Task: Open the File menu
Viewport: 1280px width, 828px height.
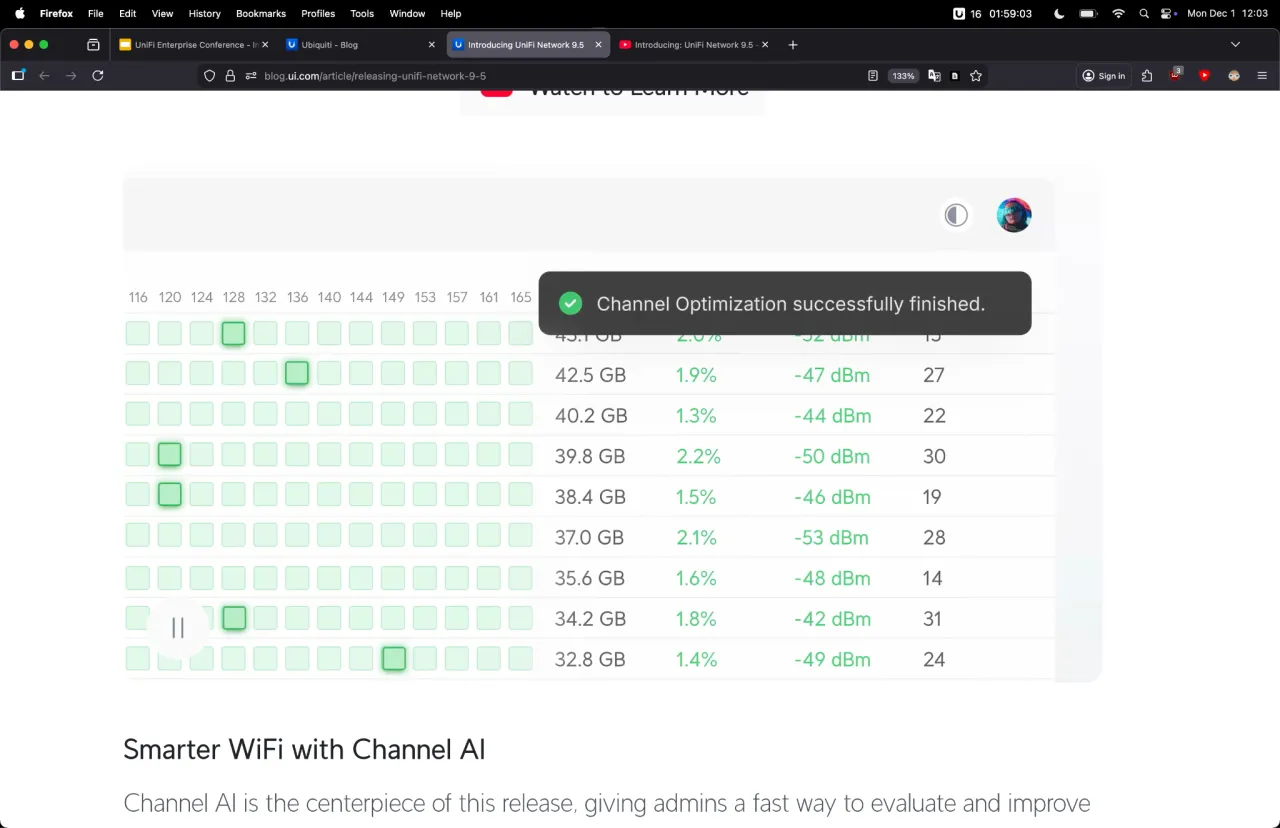Action: (95, 13)
